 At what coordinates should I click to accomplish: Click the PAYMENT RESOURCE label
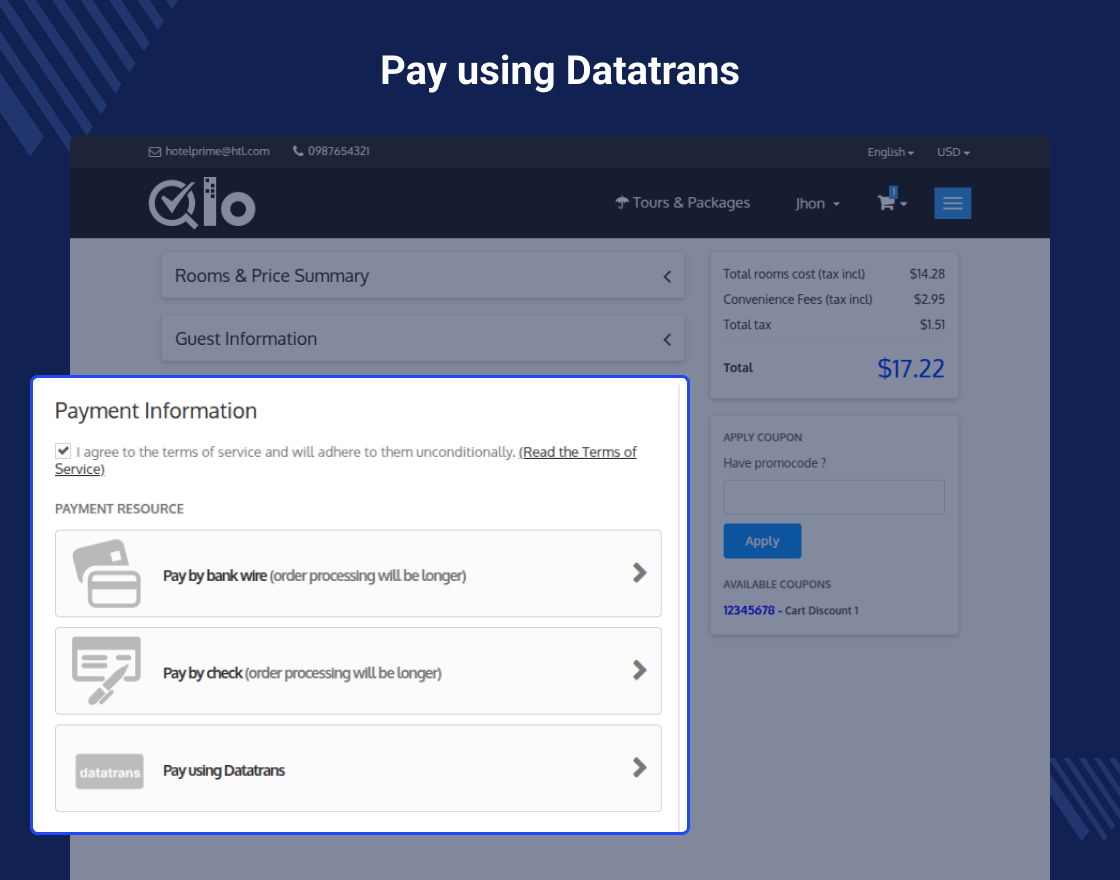tap(119, 509)
